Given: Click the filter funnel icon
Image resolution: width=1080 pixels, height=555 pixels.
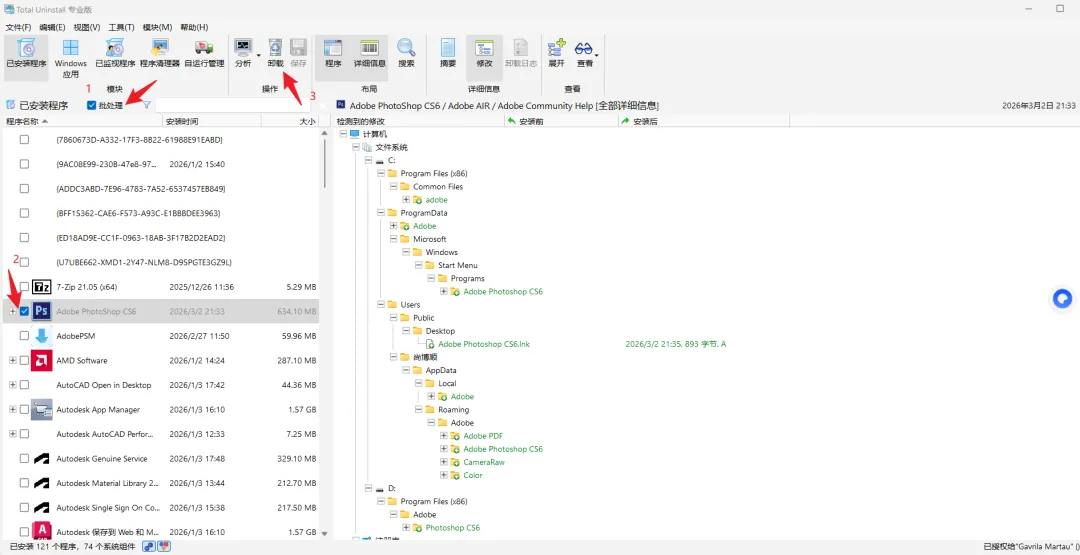Looking at the screenshot, I should pos(147,105).
